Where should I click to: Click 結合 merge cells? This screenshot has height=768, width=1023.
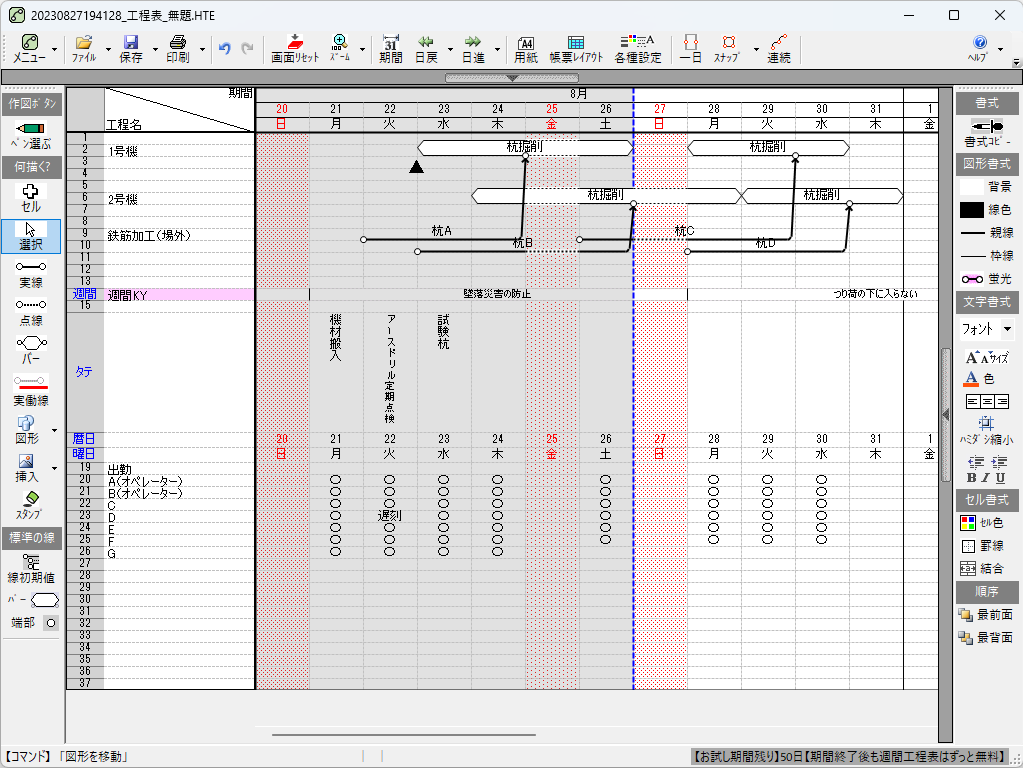982,569
